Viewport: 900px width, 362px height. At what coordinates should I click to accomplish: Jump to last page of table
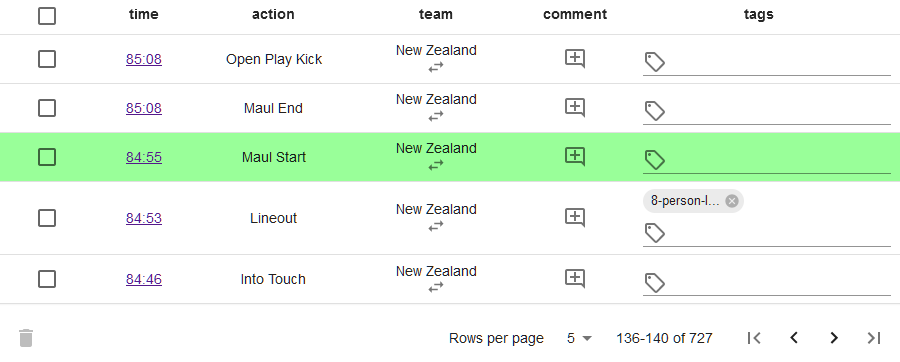(874, 338)
